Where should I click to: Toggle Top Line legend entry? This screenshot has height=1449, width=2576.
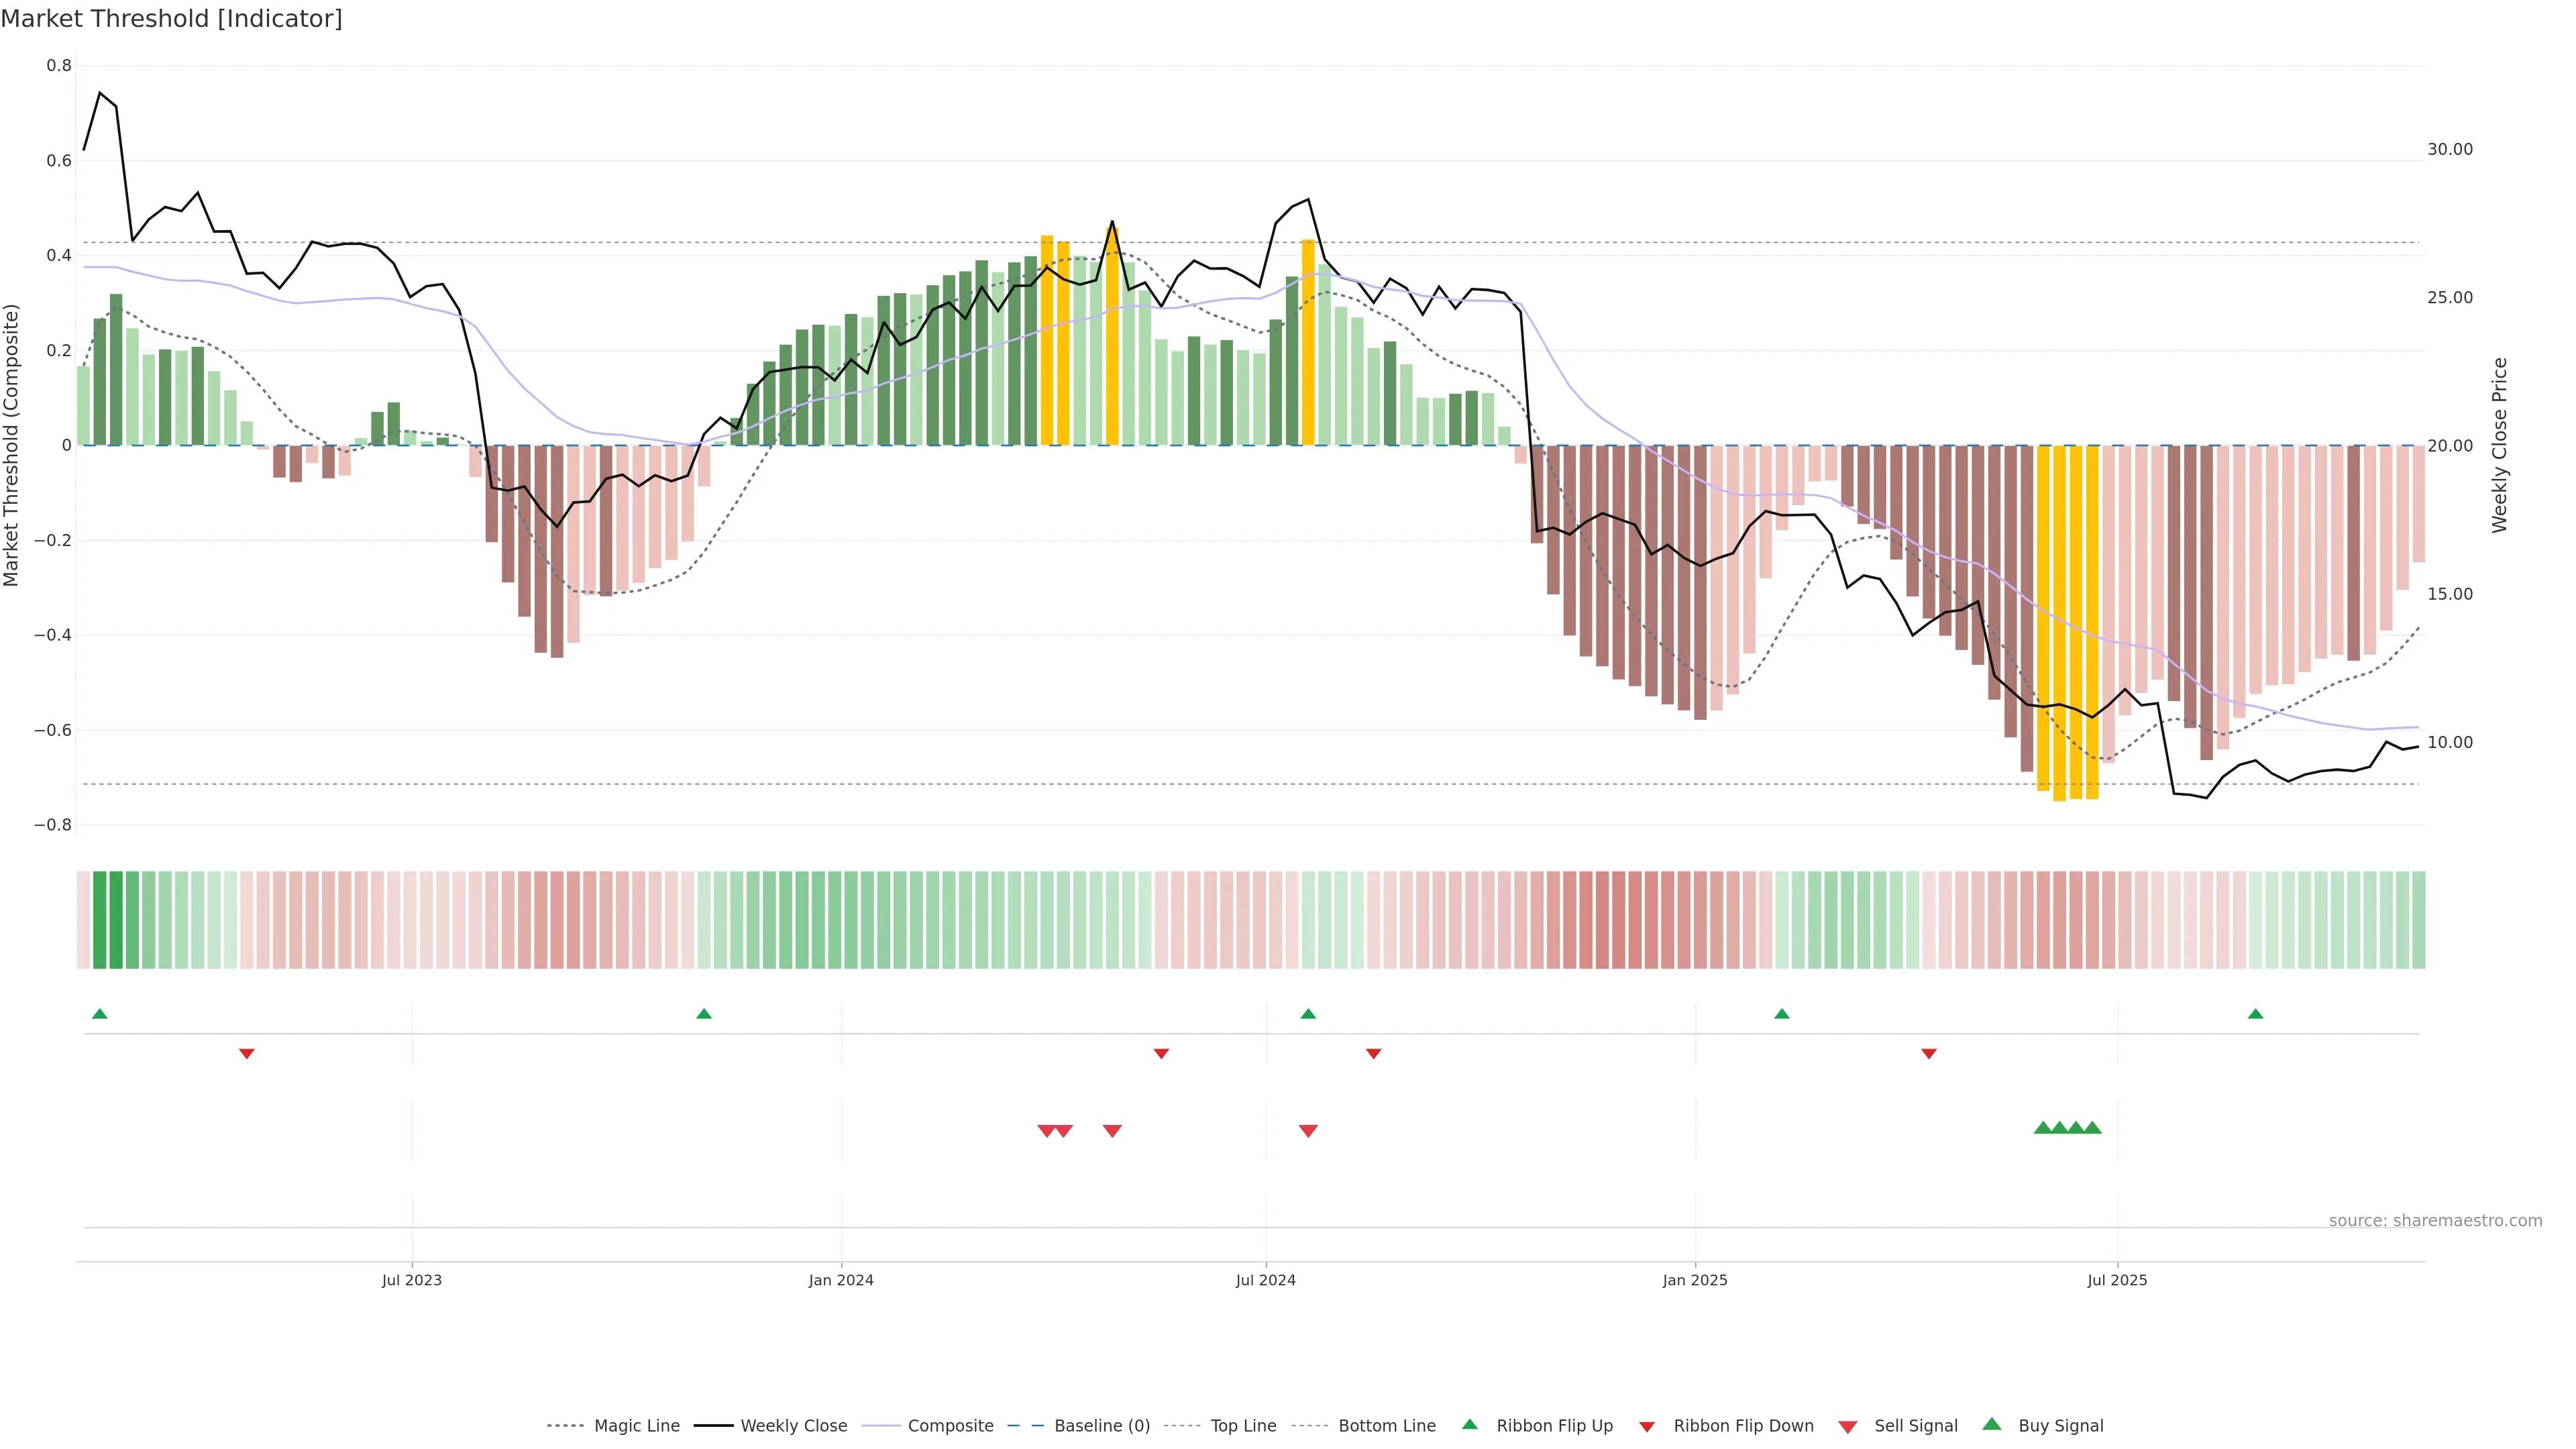[1243, 1426]
